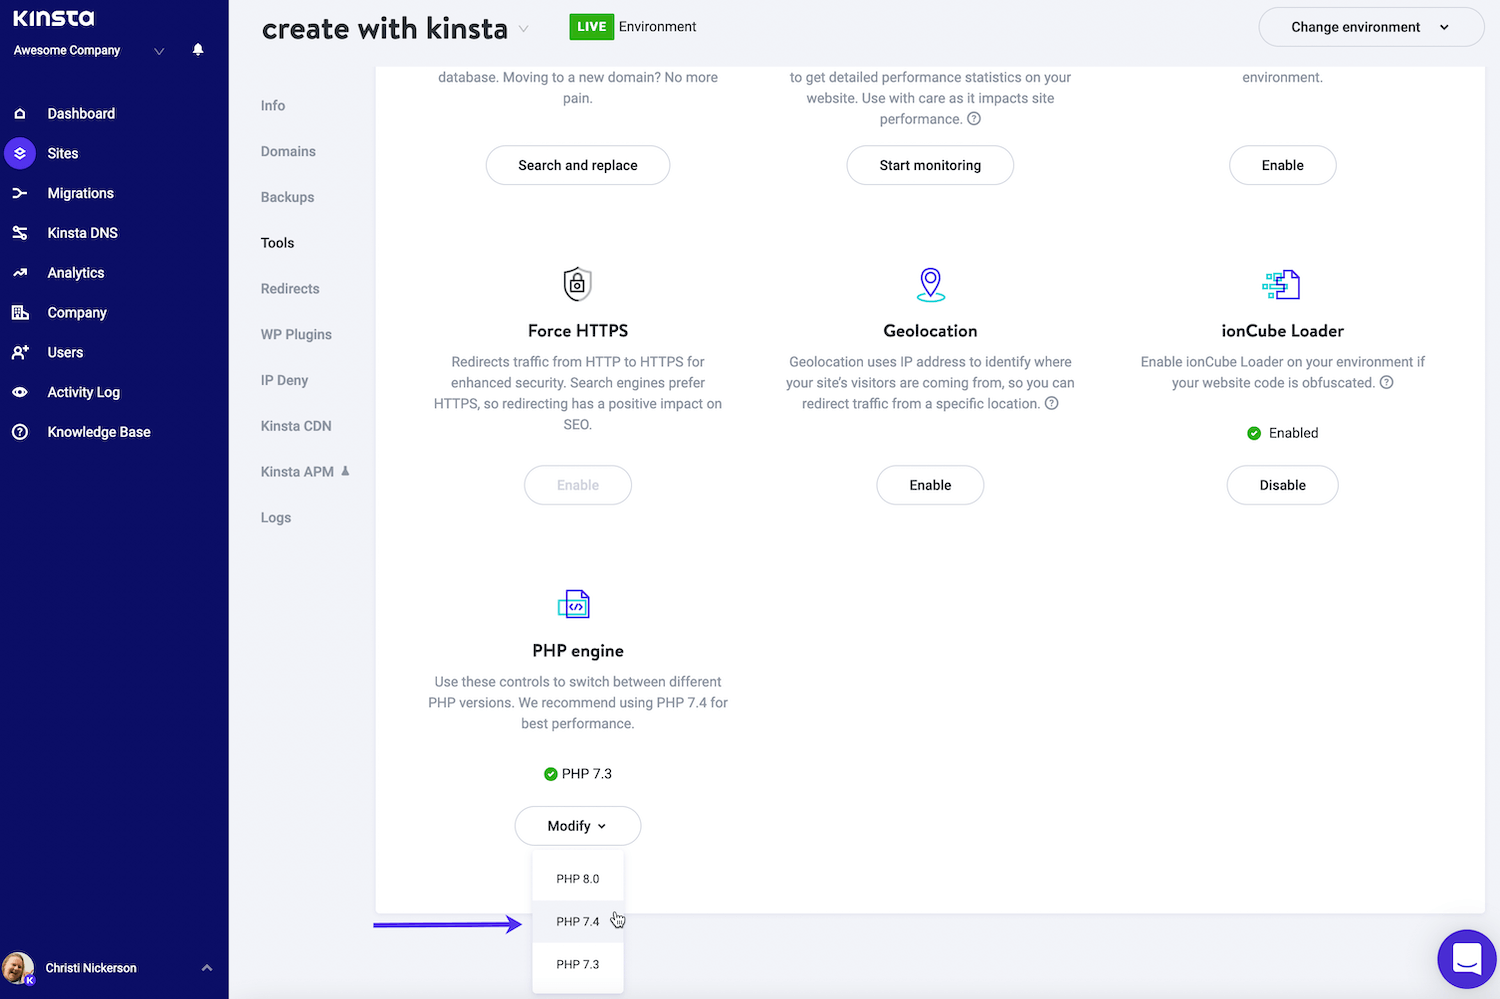Click the Users add-person icon
This screenshot has height=999, width=1500.
(20, 353)
